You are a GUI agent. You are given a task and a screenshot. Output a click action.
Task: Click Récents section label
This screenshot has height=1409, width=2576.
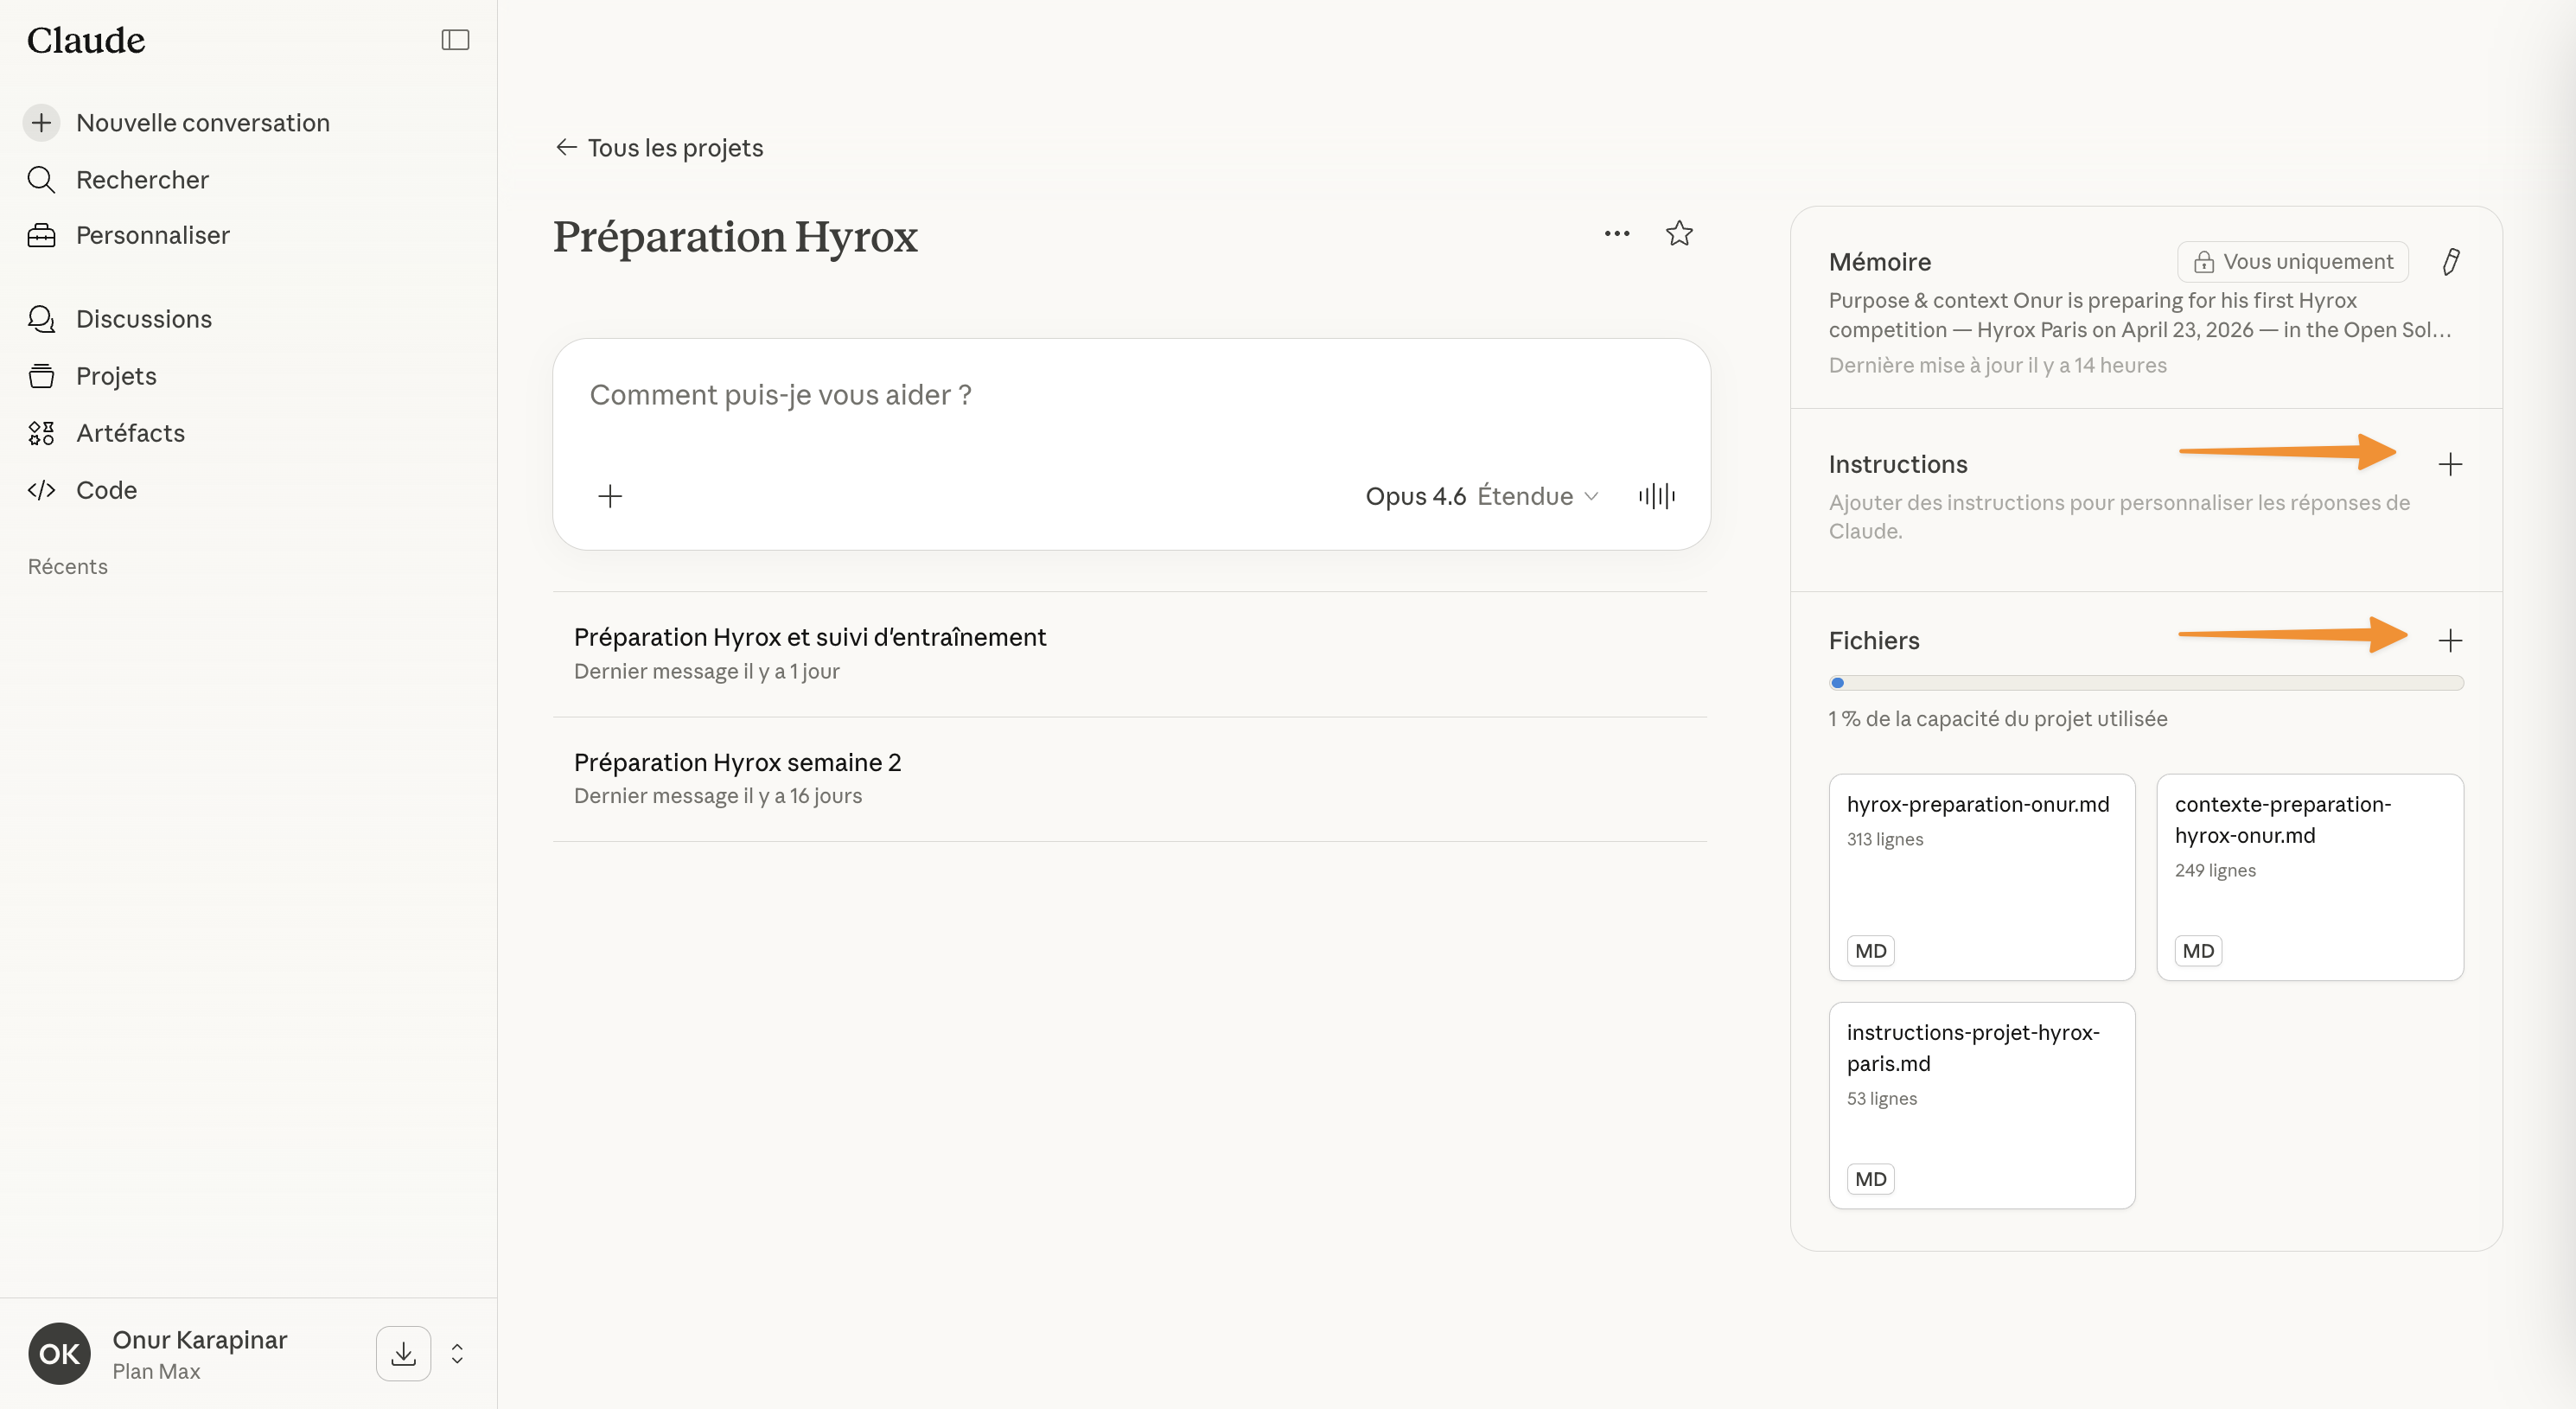pyautogui.click(x=68, y=567)
